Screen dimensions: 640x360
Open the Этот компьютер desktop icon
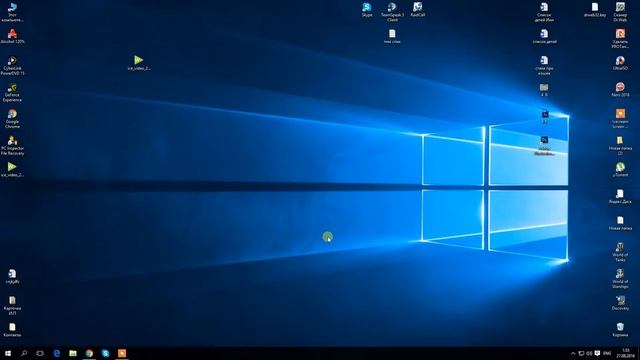12,12
